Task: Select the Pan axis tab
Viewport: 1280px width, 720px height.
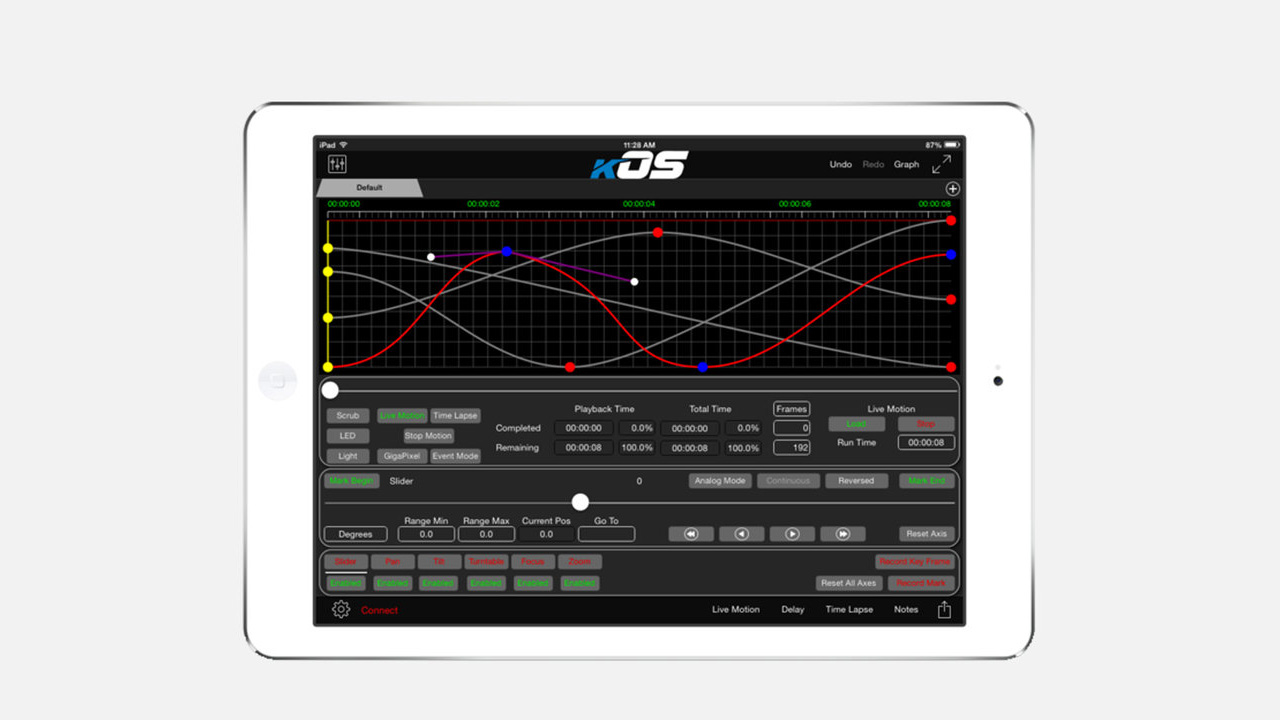Action: click(393, 562)
